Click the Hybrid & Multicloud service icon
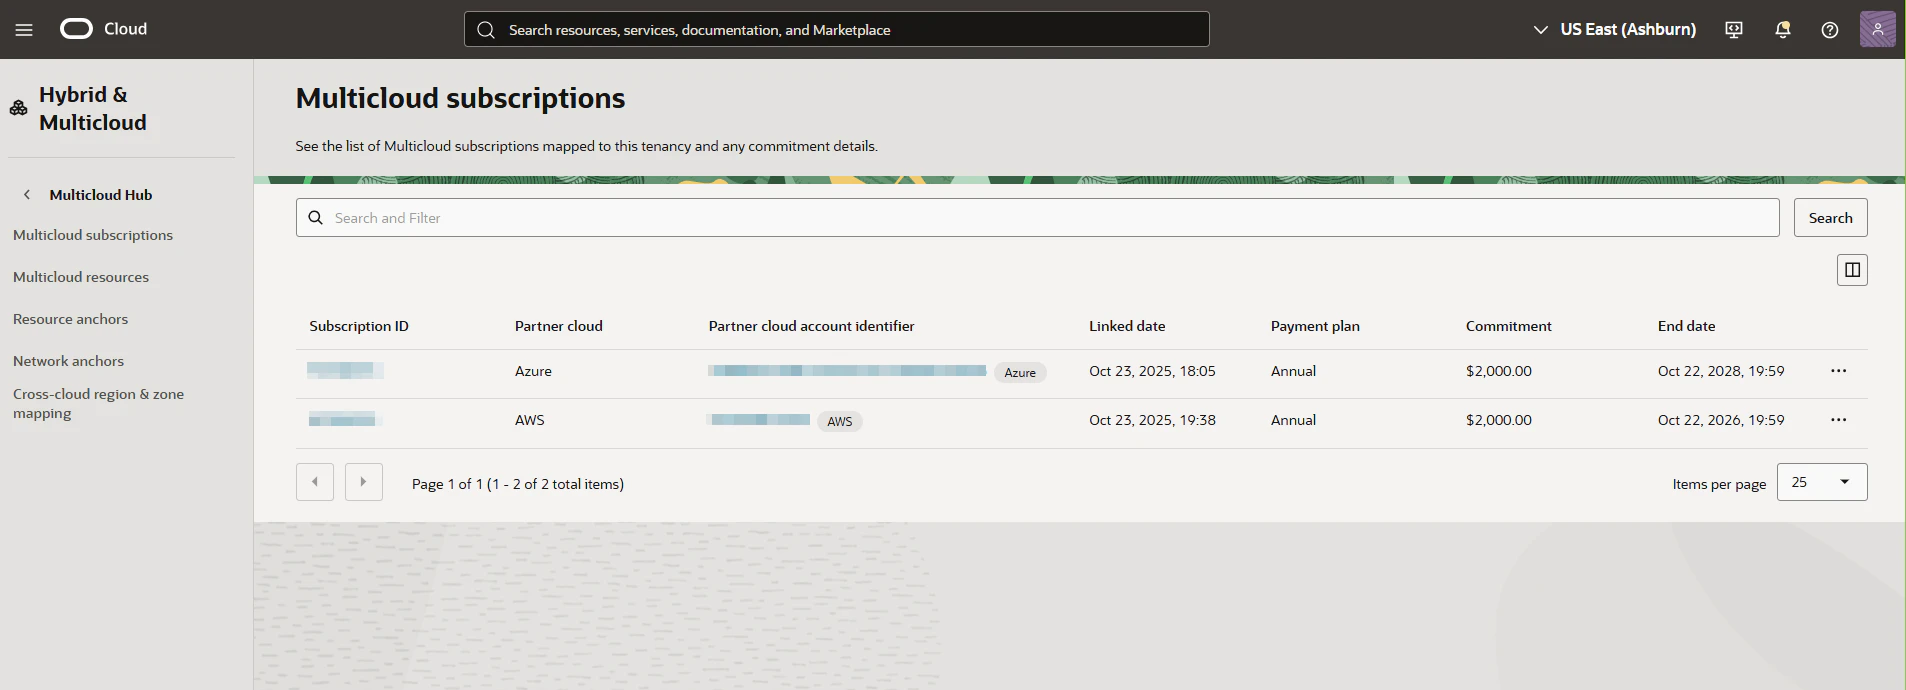This screenshot has height=690, width=1906. (x=18, y=108)
